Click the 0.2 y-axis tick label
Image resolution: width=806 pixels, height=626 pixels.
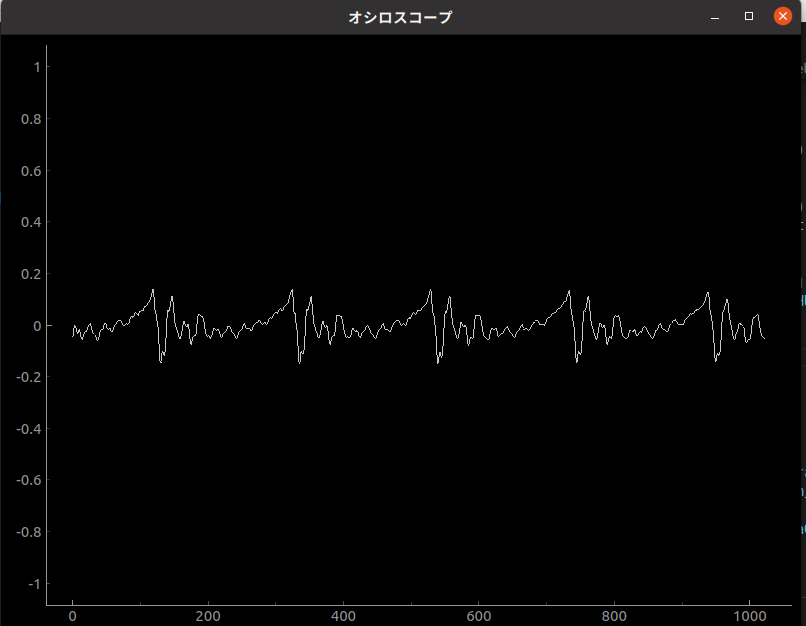30,274
